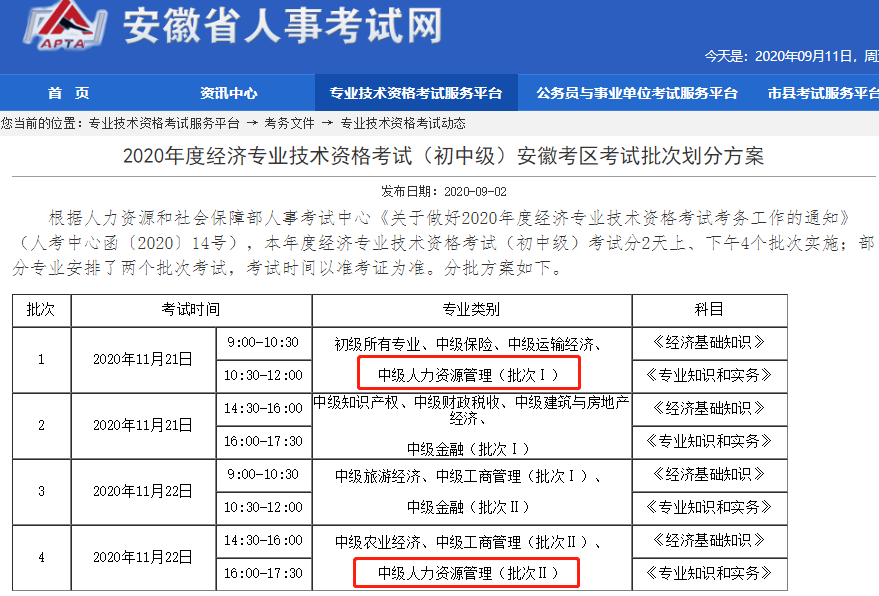Select 专业技术资格考试服务平台 in the navigation bar
Viewport: 879px width, 596px height.
tap(416, 93)
